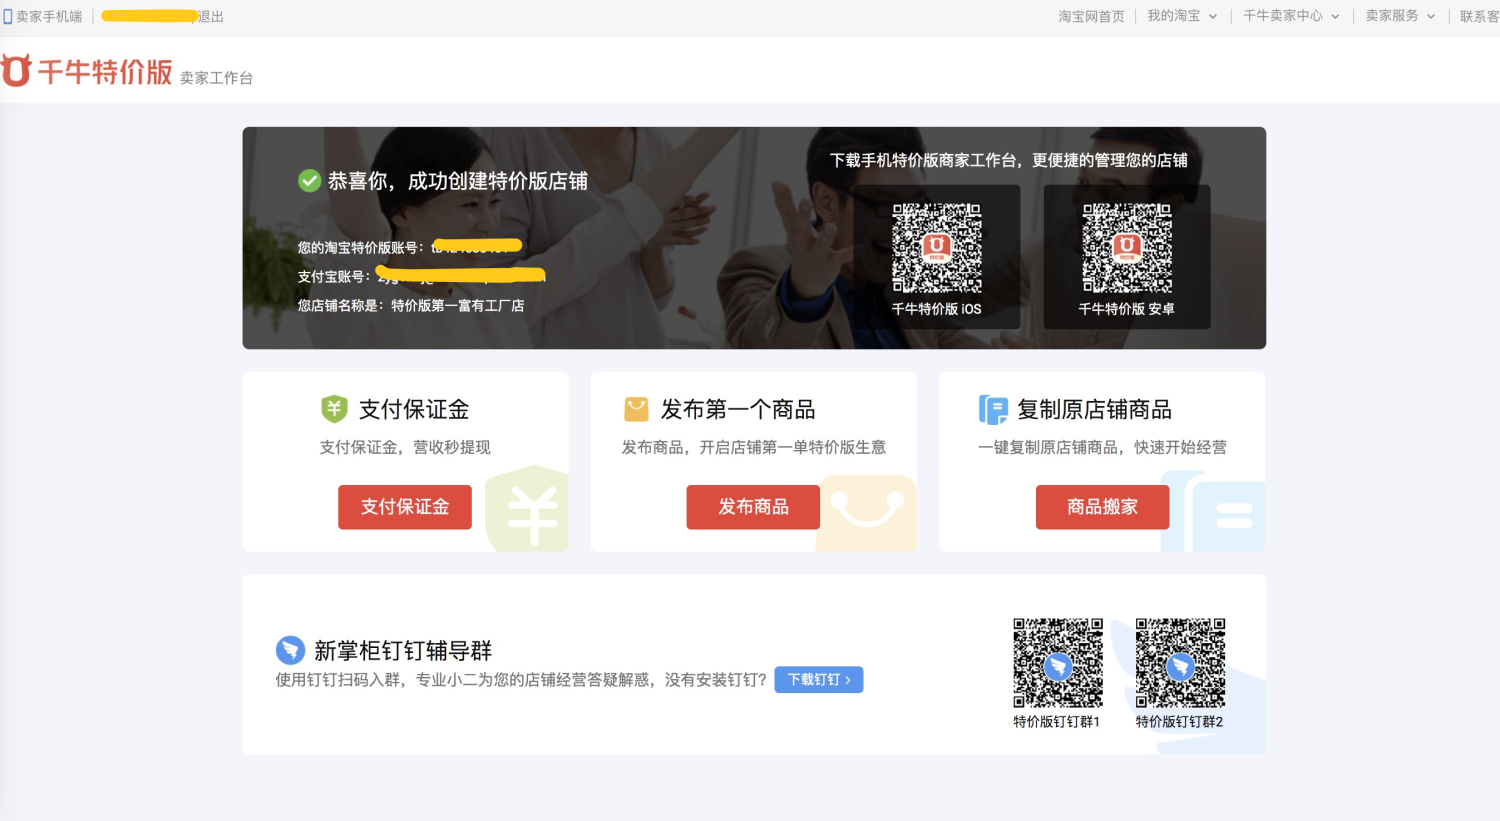Click the 您的淘宝特价版账号 label
This screenshot has width=1500, height=821.
coord(360,247)
